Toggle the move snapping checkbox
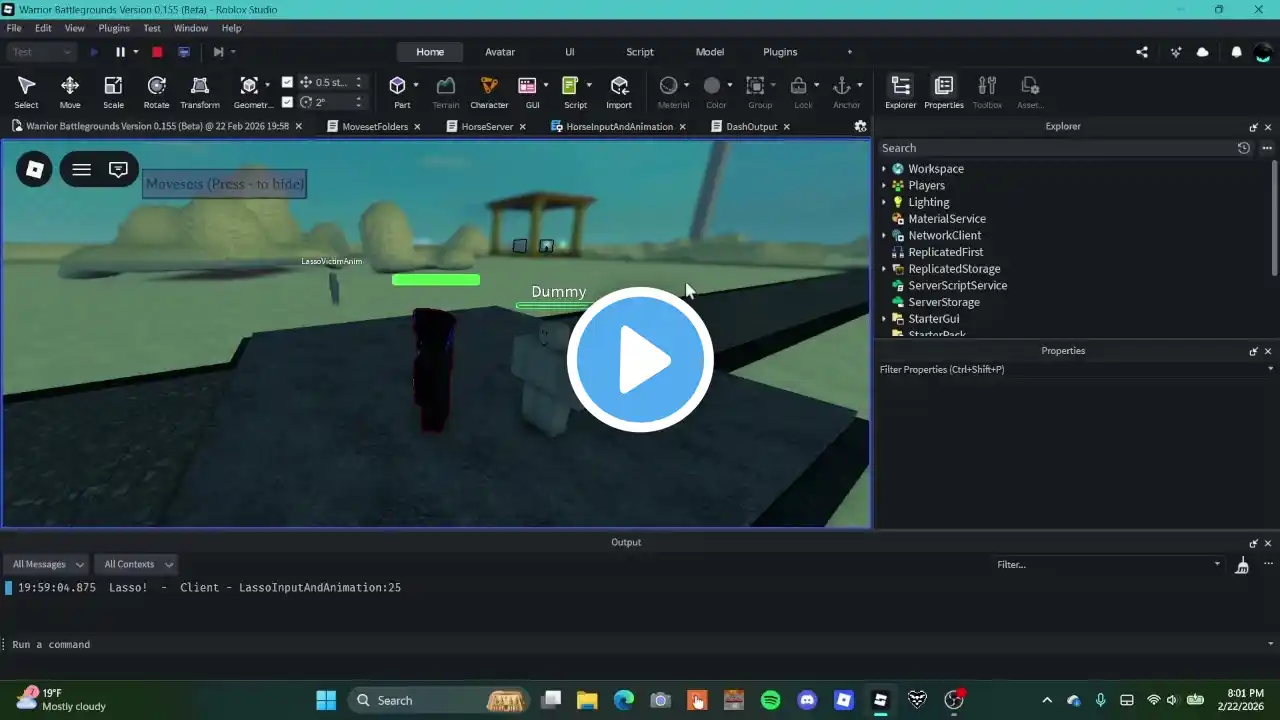This screenshot has width=1280, height=720. [x=287, y=82]
